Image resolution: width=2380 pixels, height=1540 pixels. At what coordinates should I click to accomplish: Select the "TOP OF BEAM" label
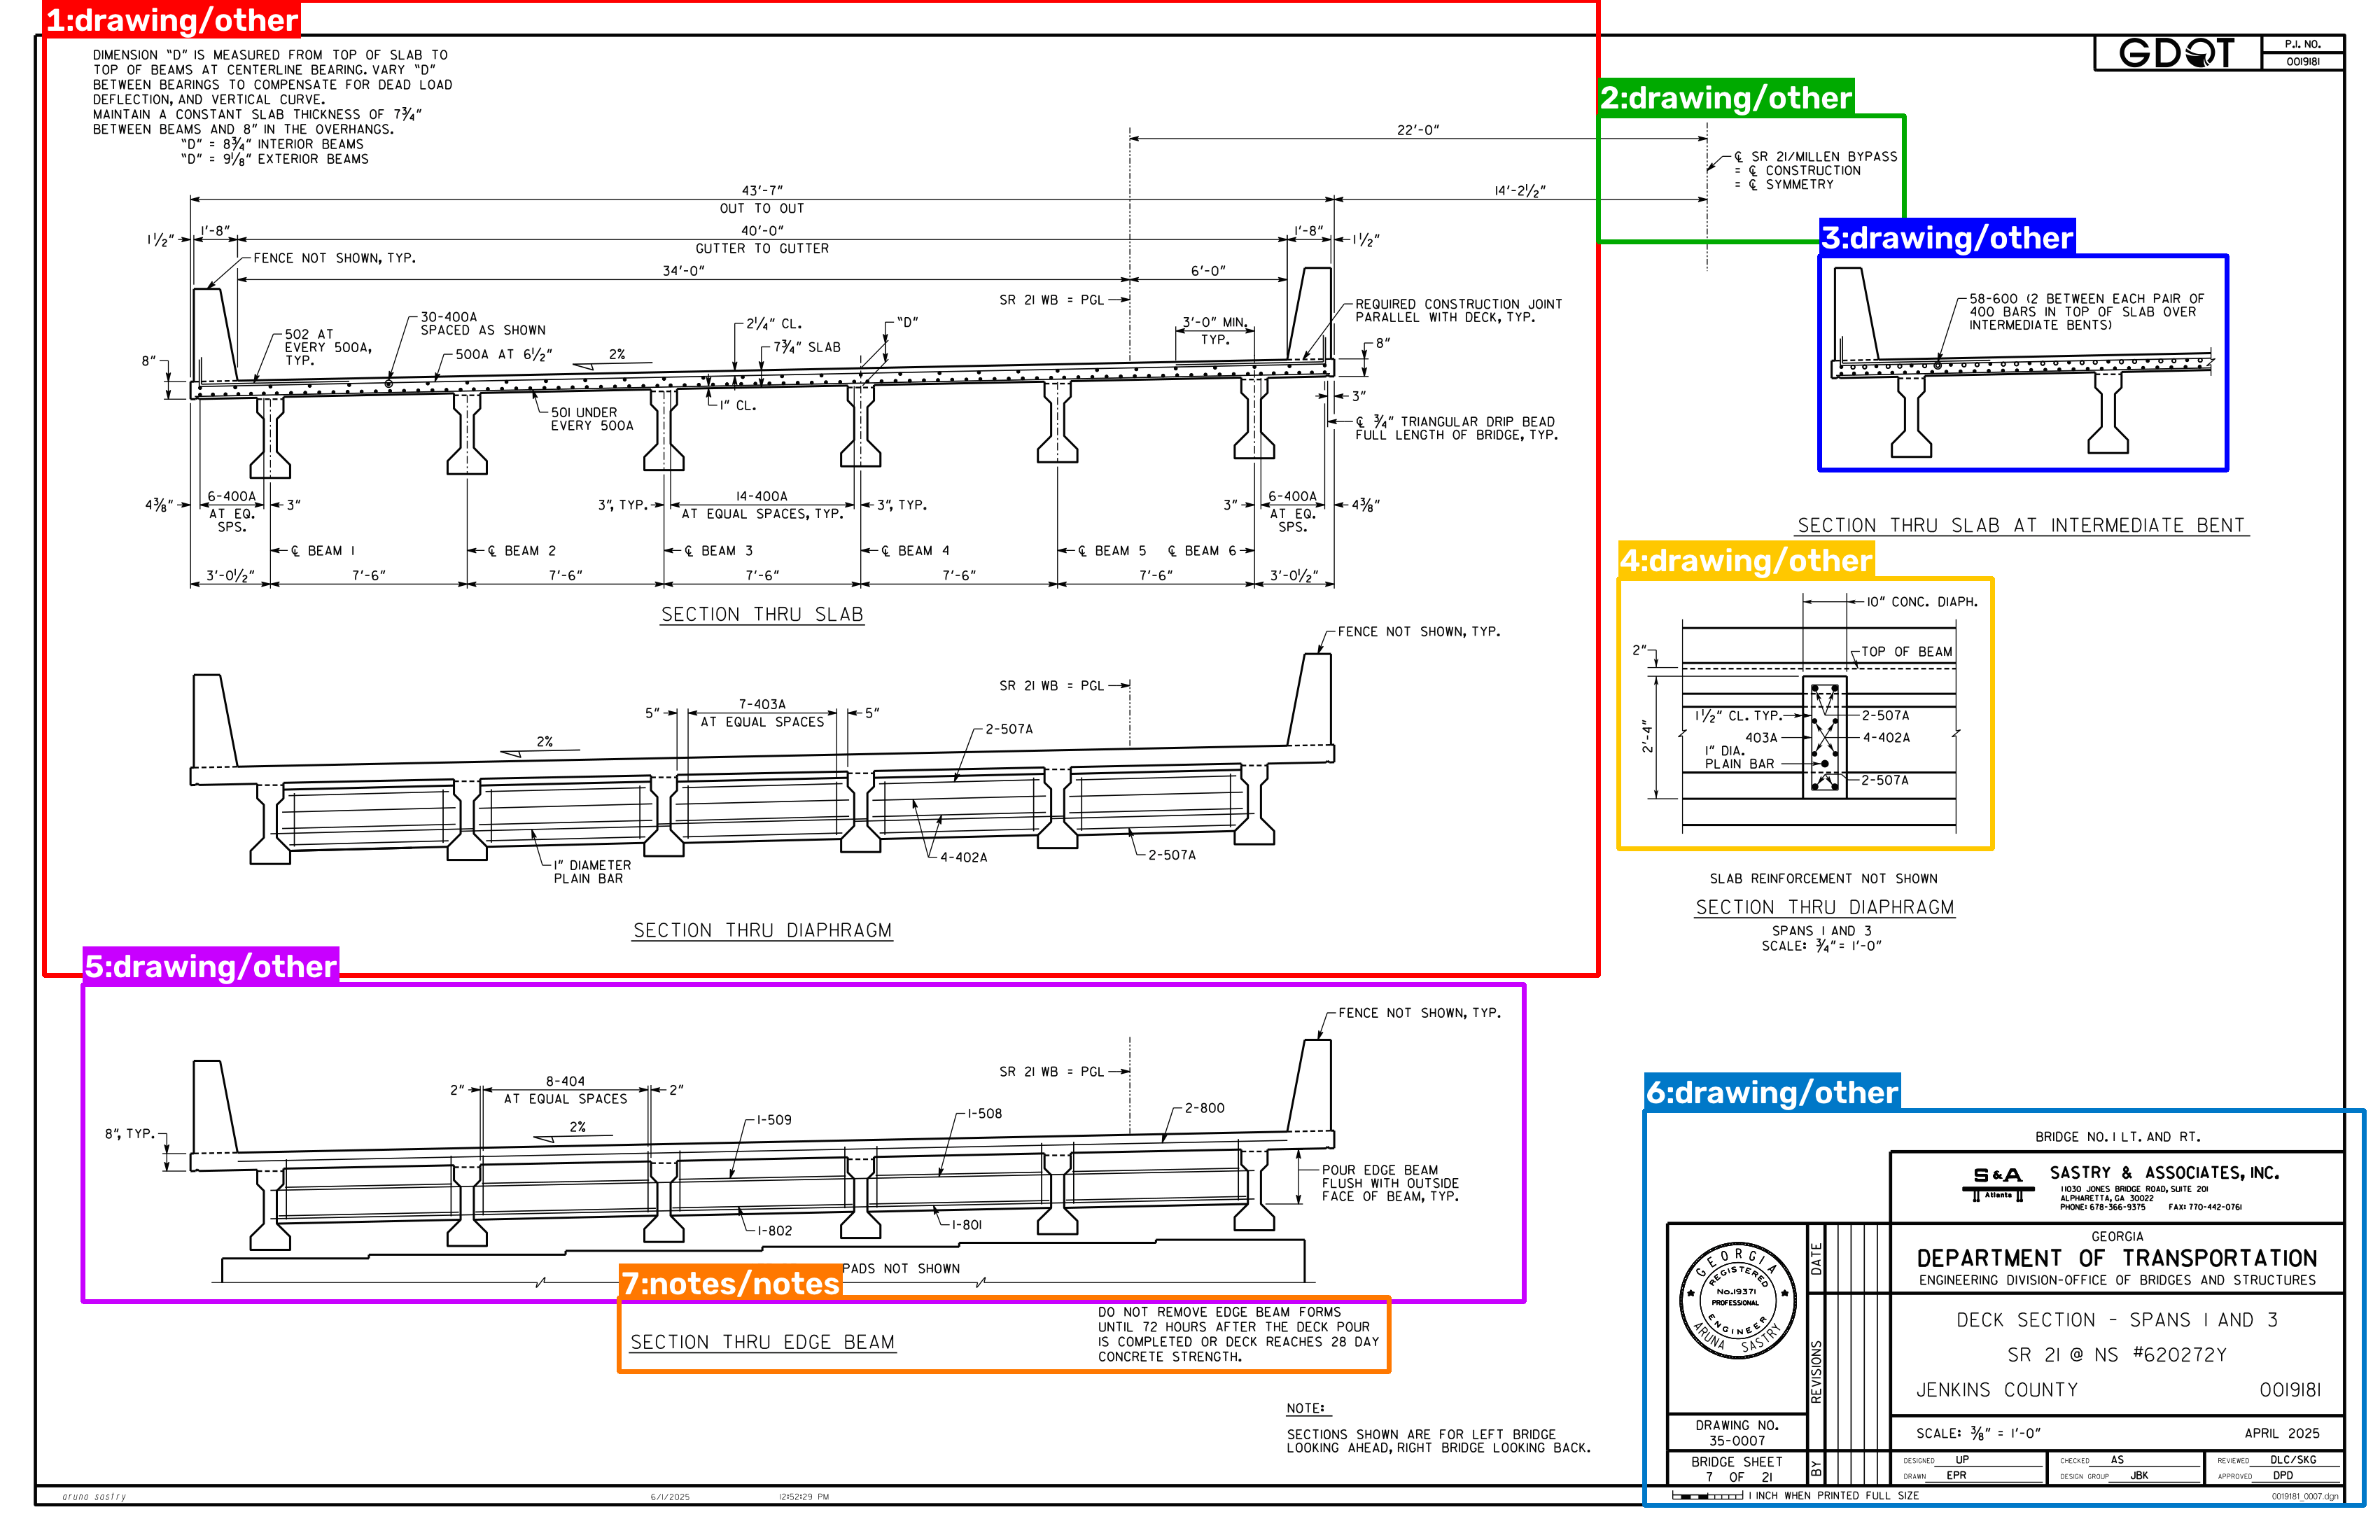tap(1906, 652)
